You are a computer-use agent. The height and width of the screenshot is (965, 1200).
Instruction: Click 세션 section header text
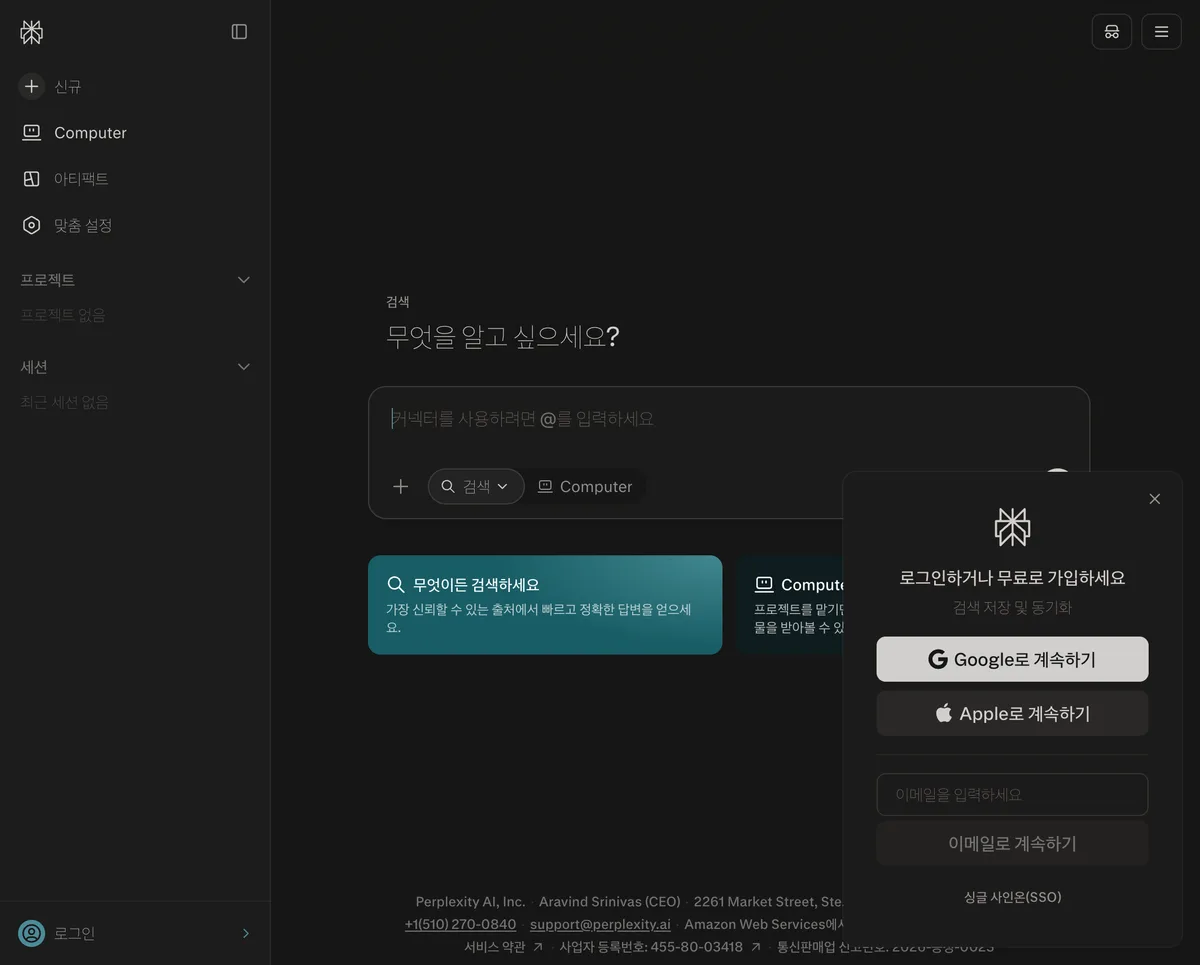point(34,367)
